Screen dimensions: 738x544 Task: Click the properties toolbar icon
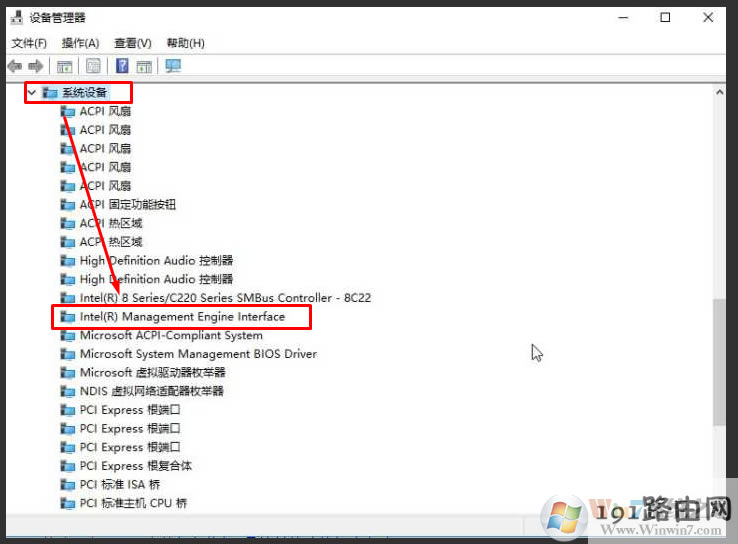click(93, 66)
